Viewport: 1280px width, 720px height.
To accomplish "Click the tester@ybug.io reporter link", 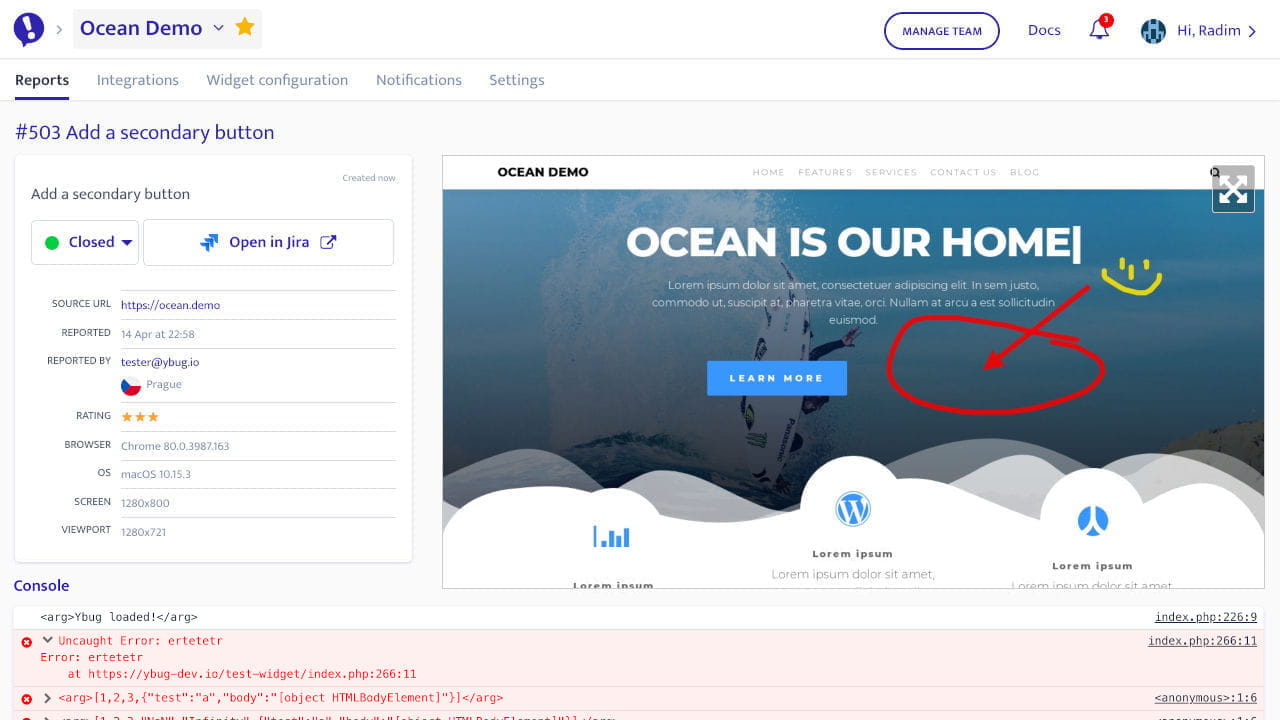I will (x=160, y=362).
